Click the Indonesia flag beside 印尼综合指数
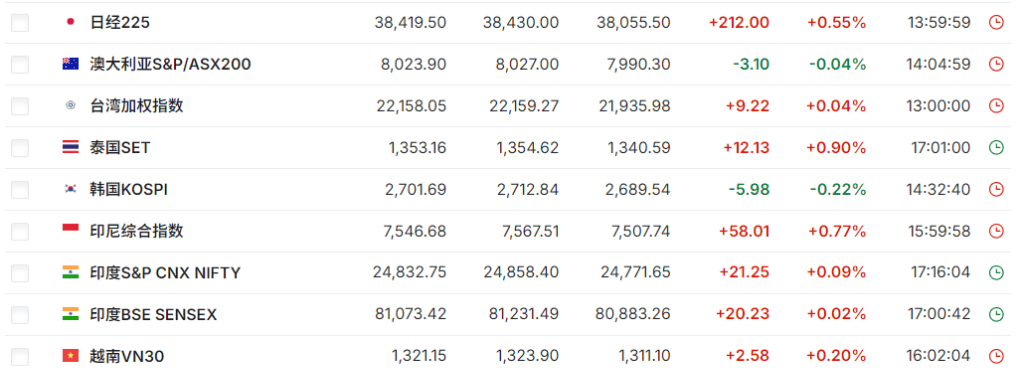1024x375 pixels. pyautogui.click(x=71, y=231)
